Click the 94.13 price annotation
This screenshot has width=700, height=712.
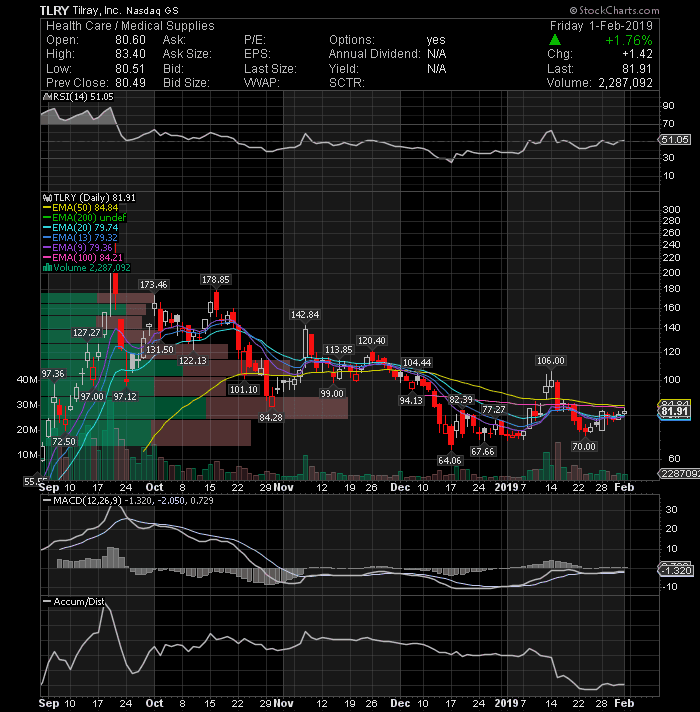pyautogui.click(x=411, y=400)
